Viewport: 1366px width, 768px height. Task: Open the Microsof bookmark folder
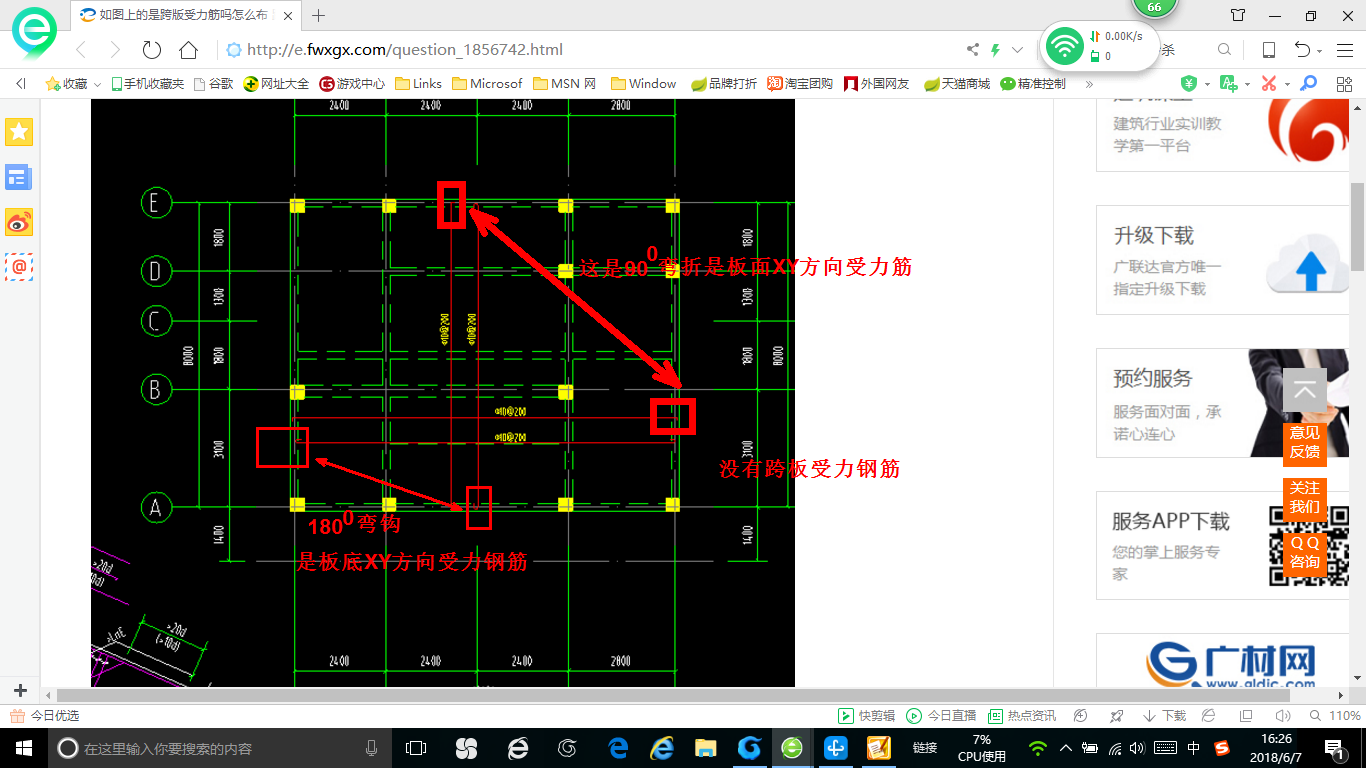[488, 84]
